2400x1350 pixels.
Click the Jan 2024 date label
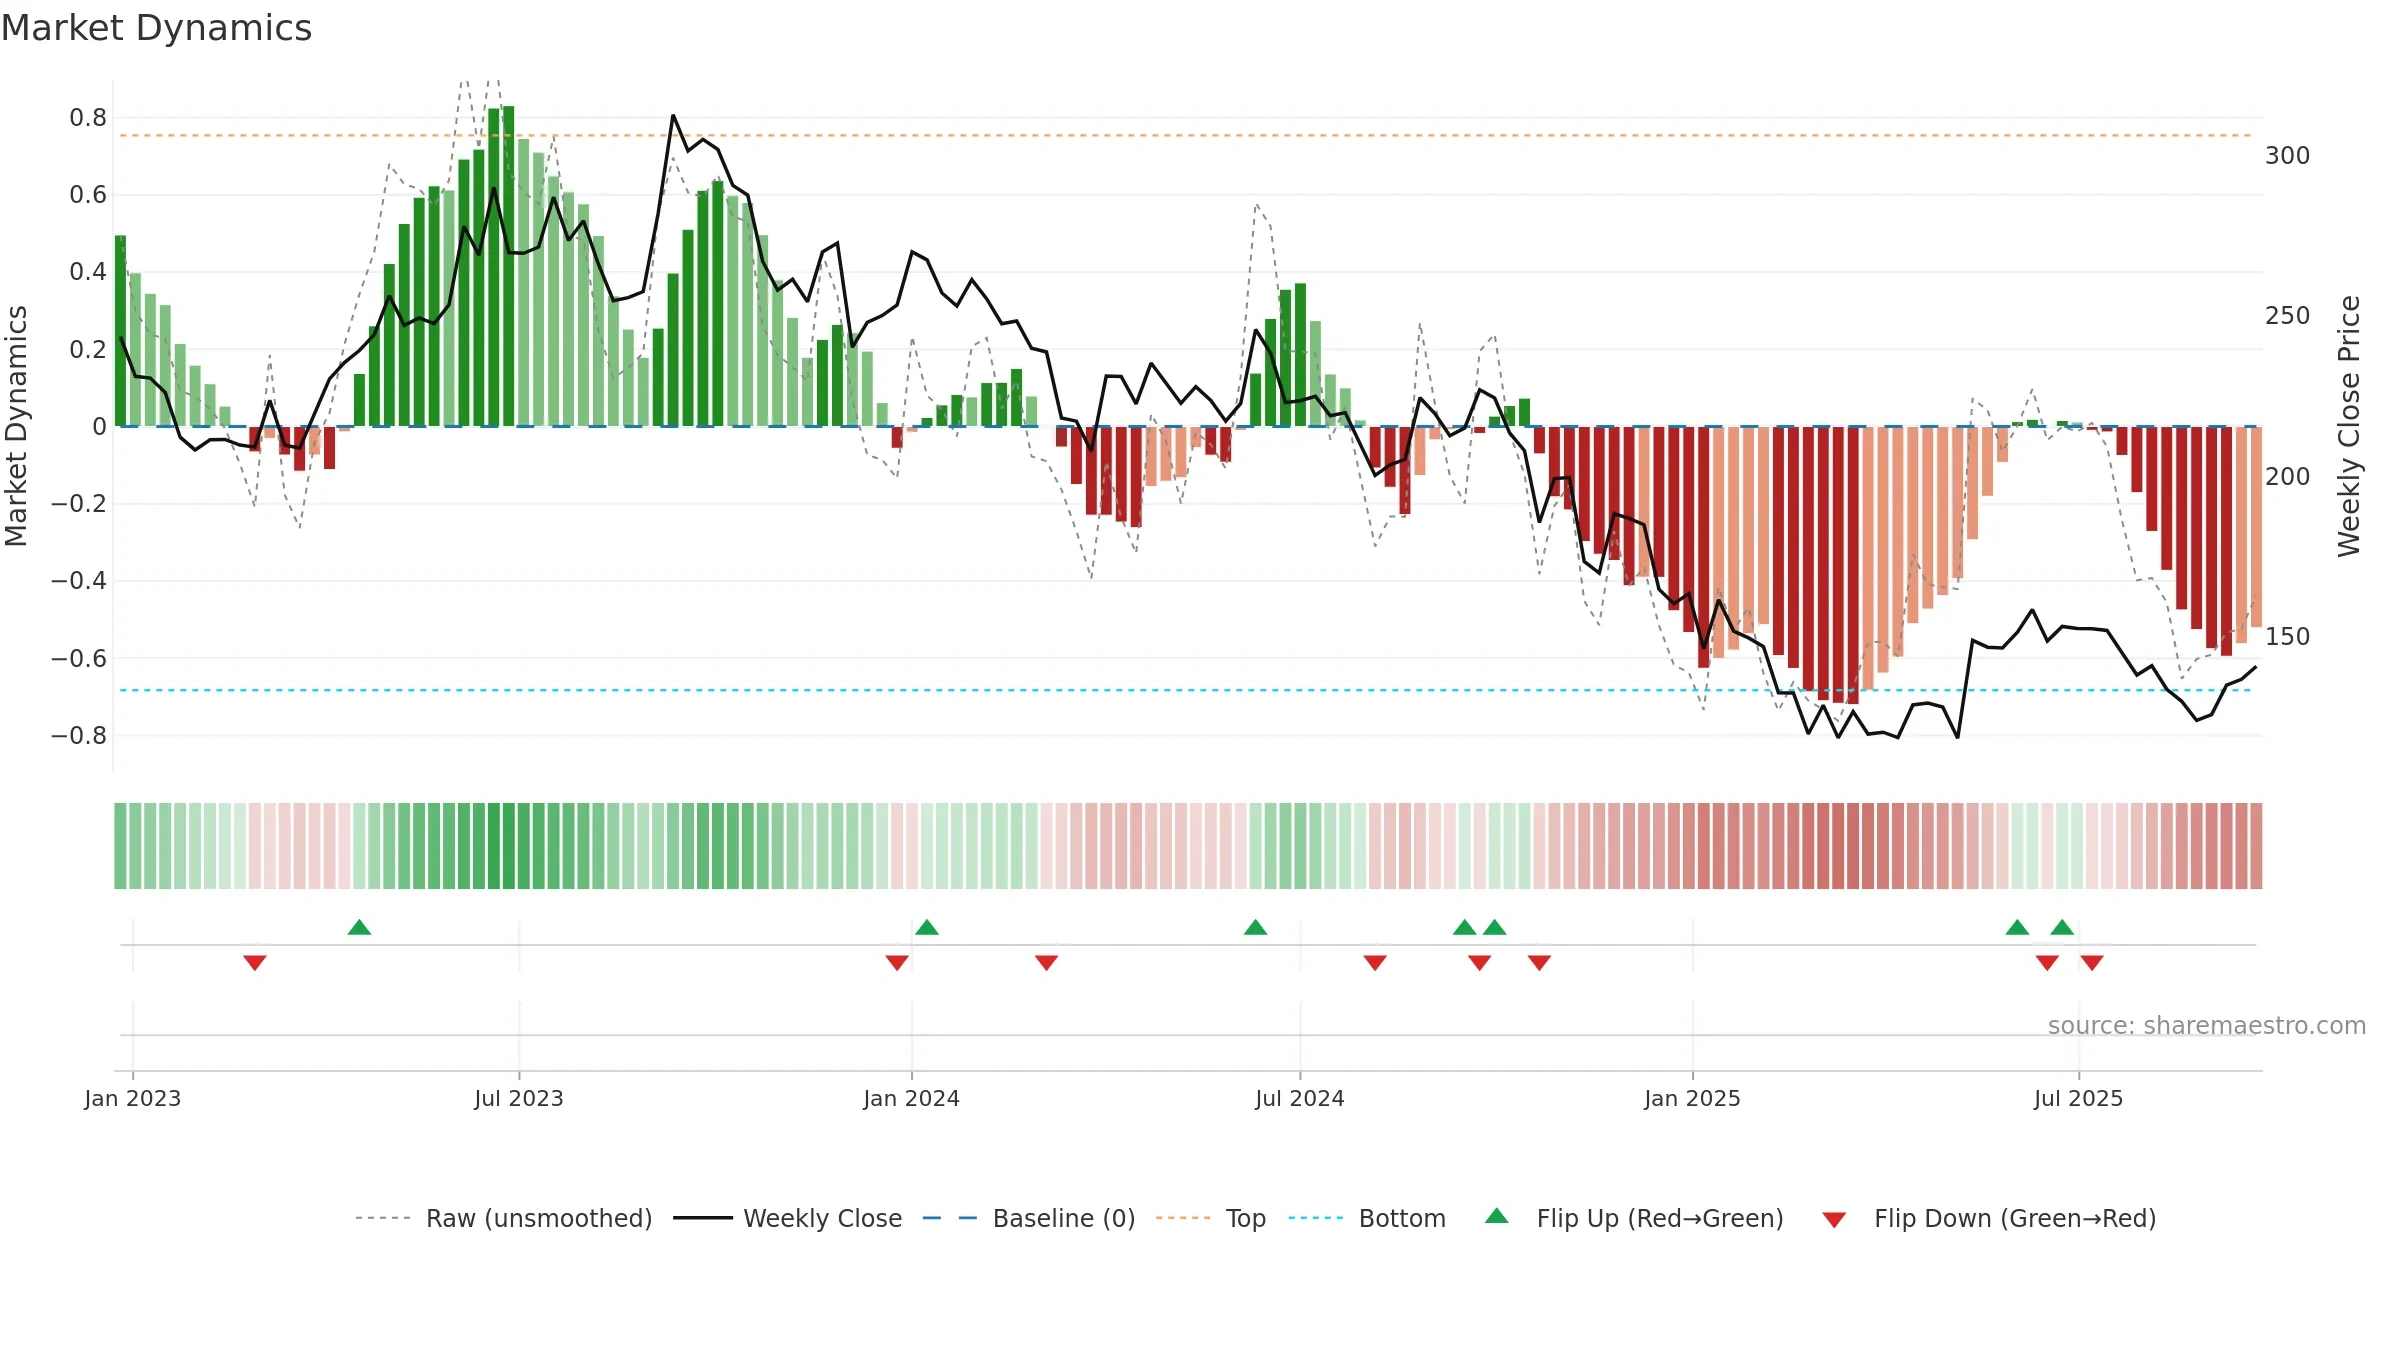[x=912, y=1099]
